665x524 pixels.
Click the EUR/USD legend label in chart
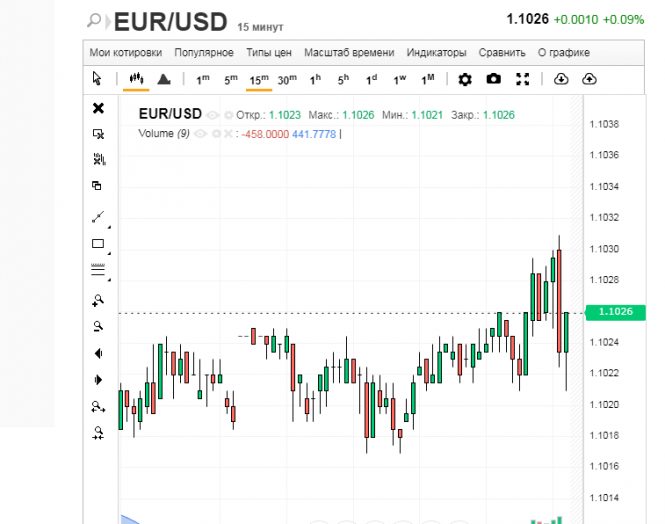170,114
